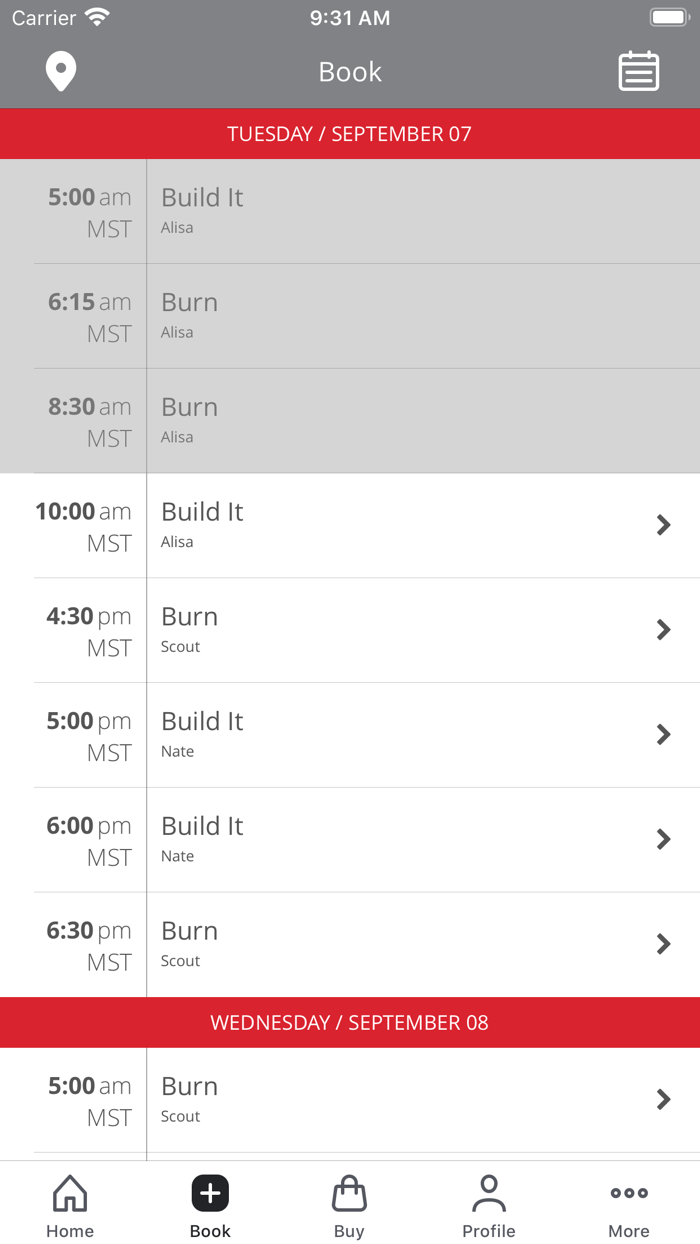Book the 6:30 pm Burn with Scout
The height and width of the screenshot is (1244, 700).
(x=400, y=943)
